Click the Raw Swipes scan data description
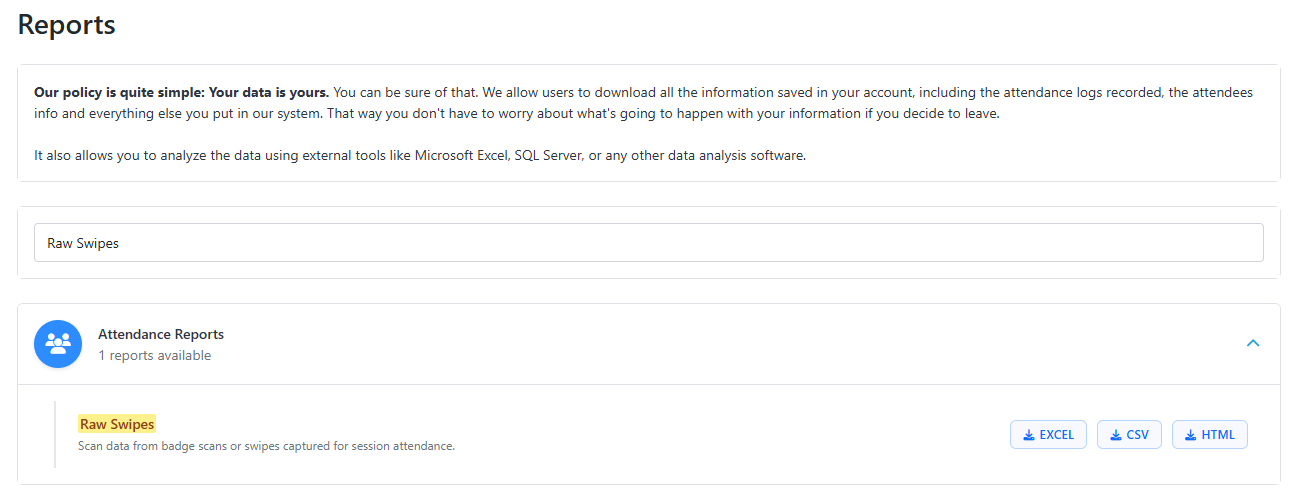 tap(266, 446)
